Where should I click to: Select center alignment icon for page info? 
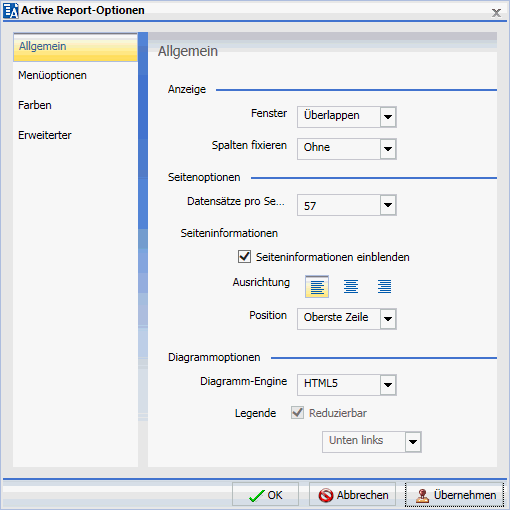351,287
